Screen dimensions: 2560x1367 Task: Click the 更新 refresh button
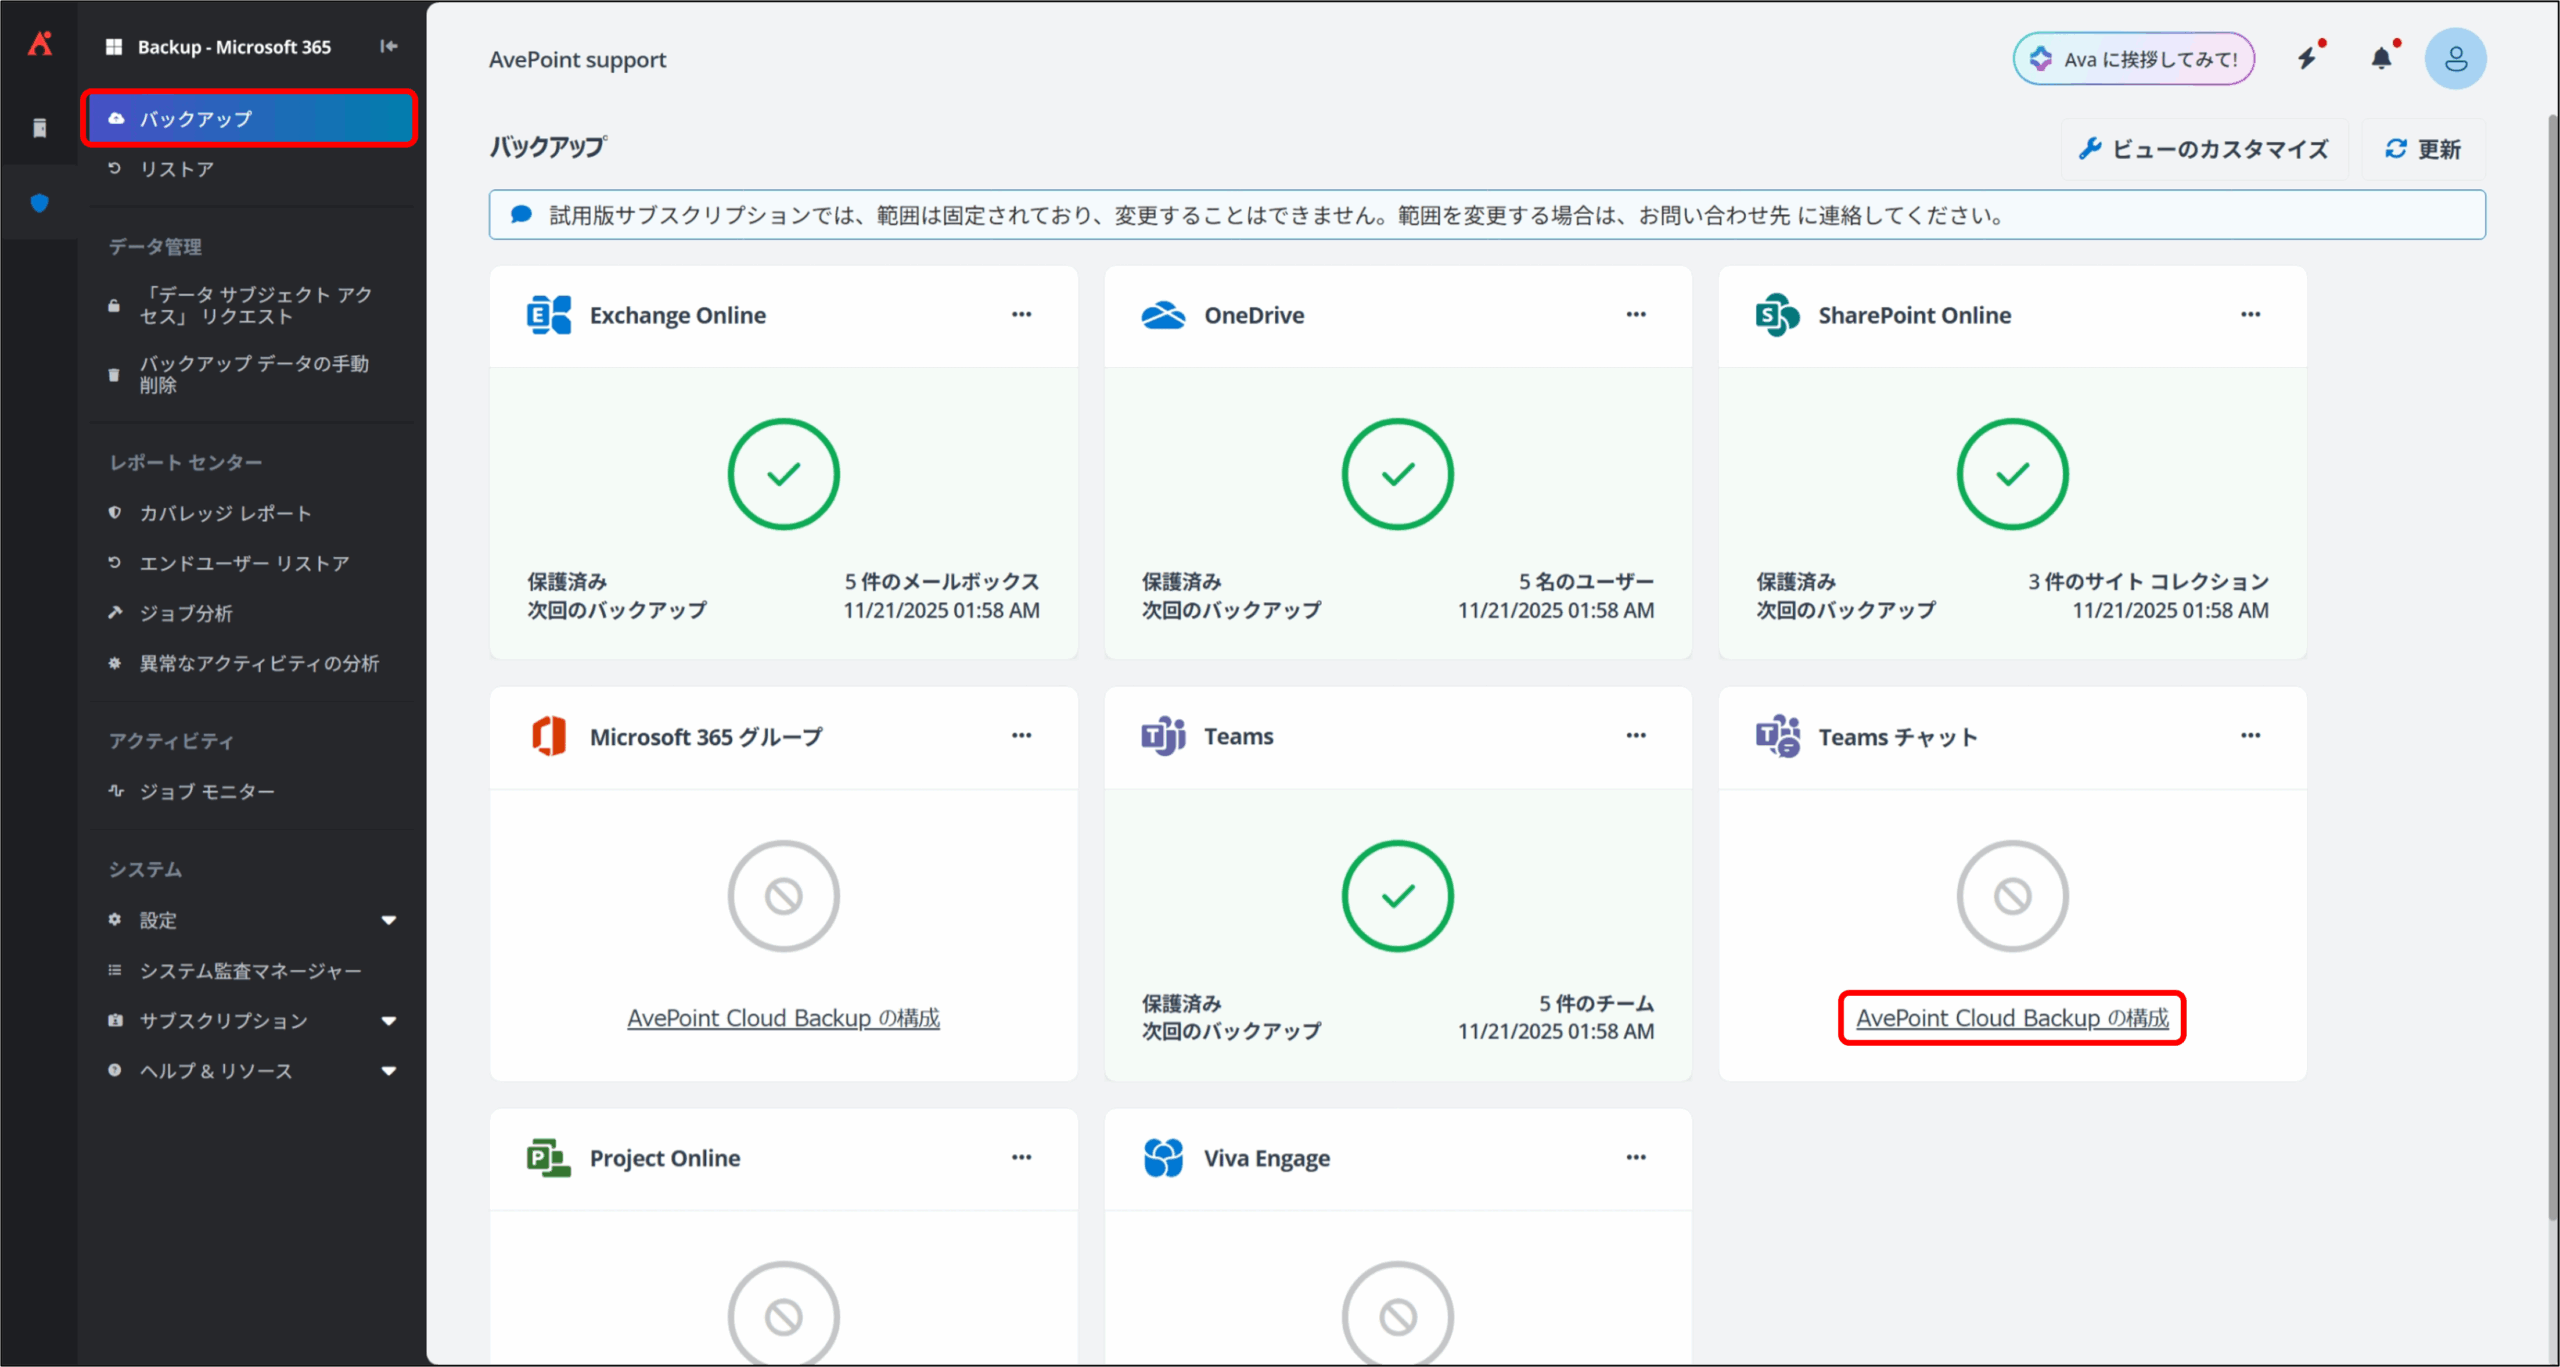pyautogui.click(x=2423, y=150)
